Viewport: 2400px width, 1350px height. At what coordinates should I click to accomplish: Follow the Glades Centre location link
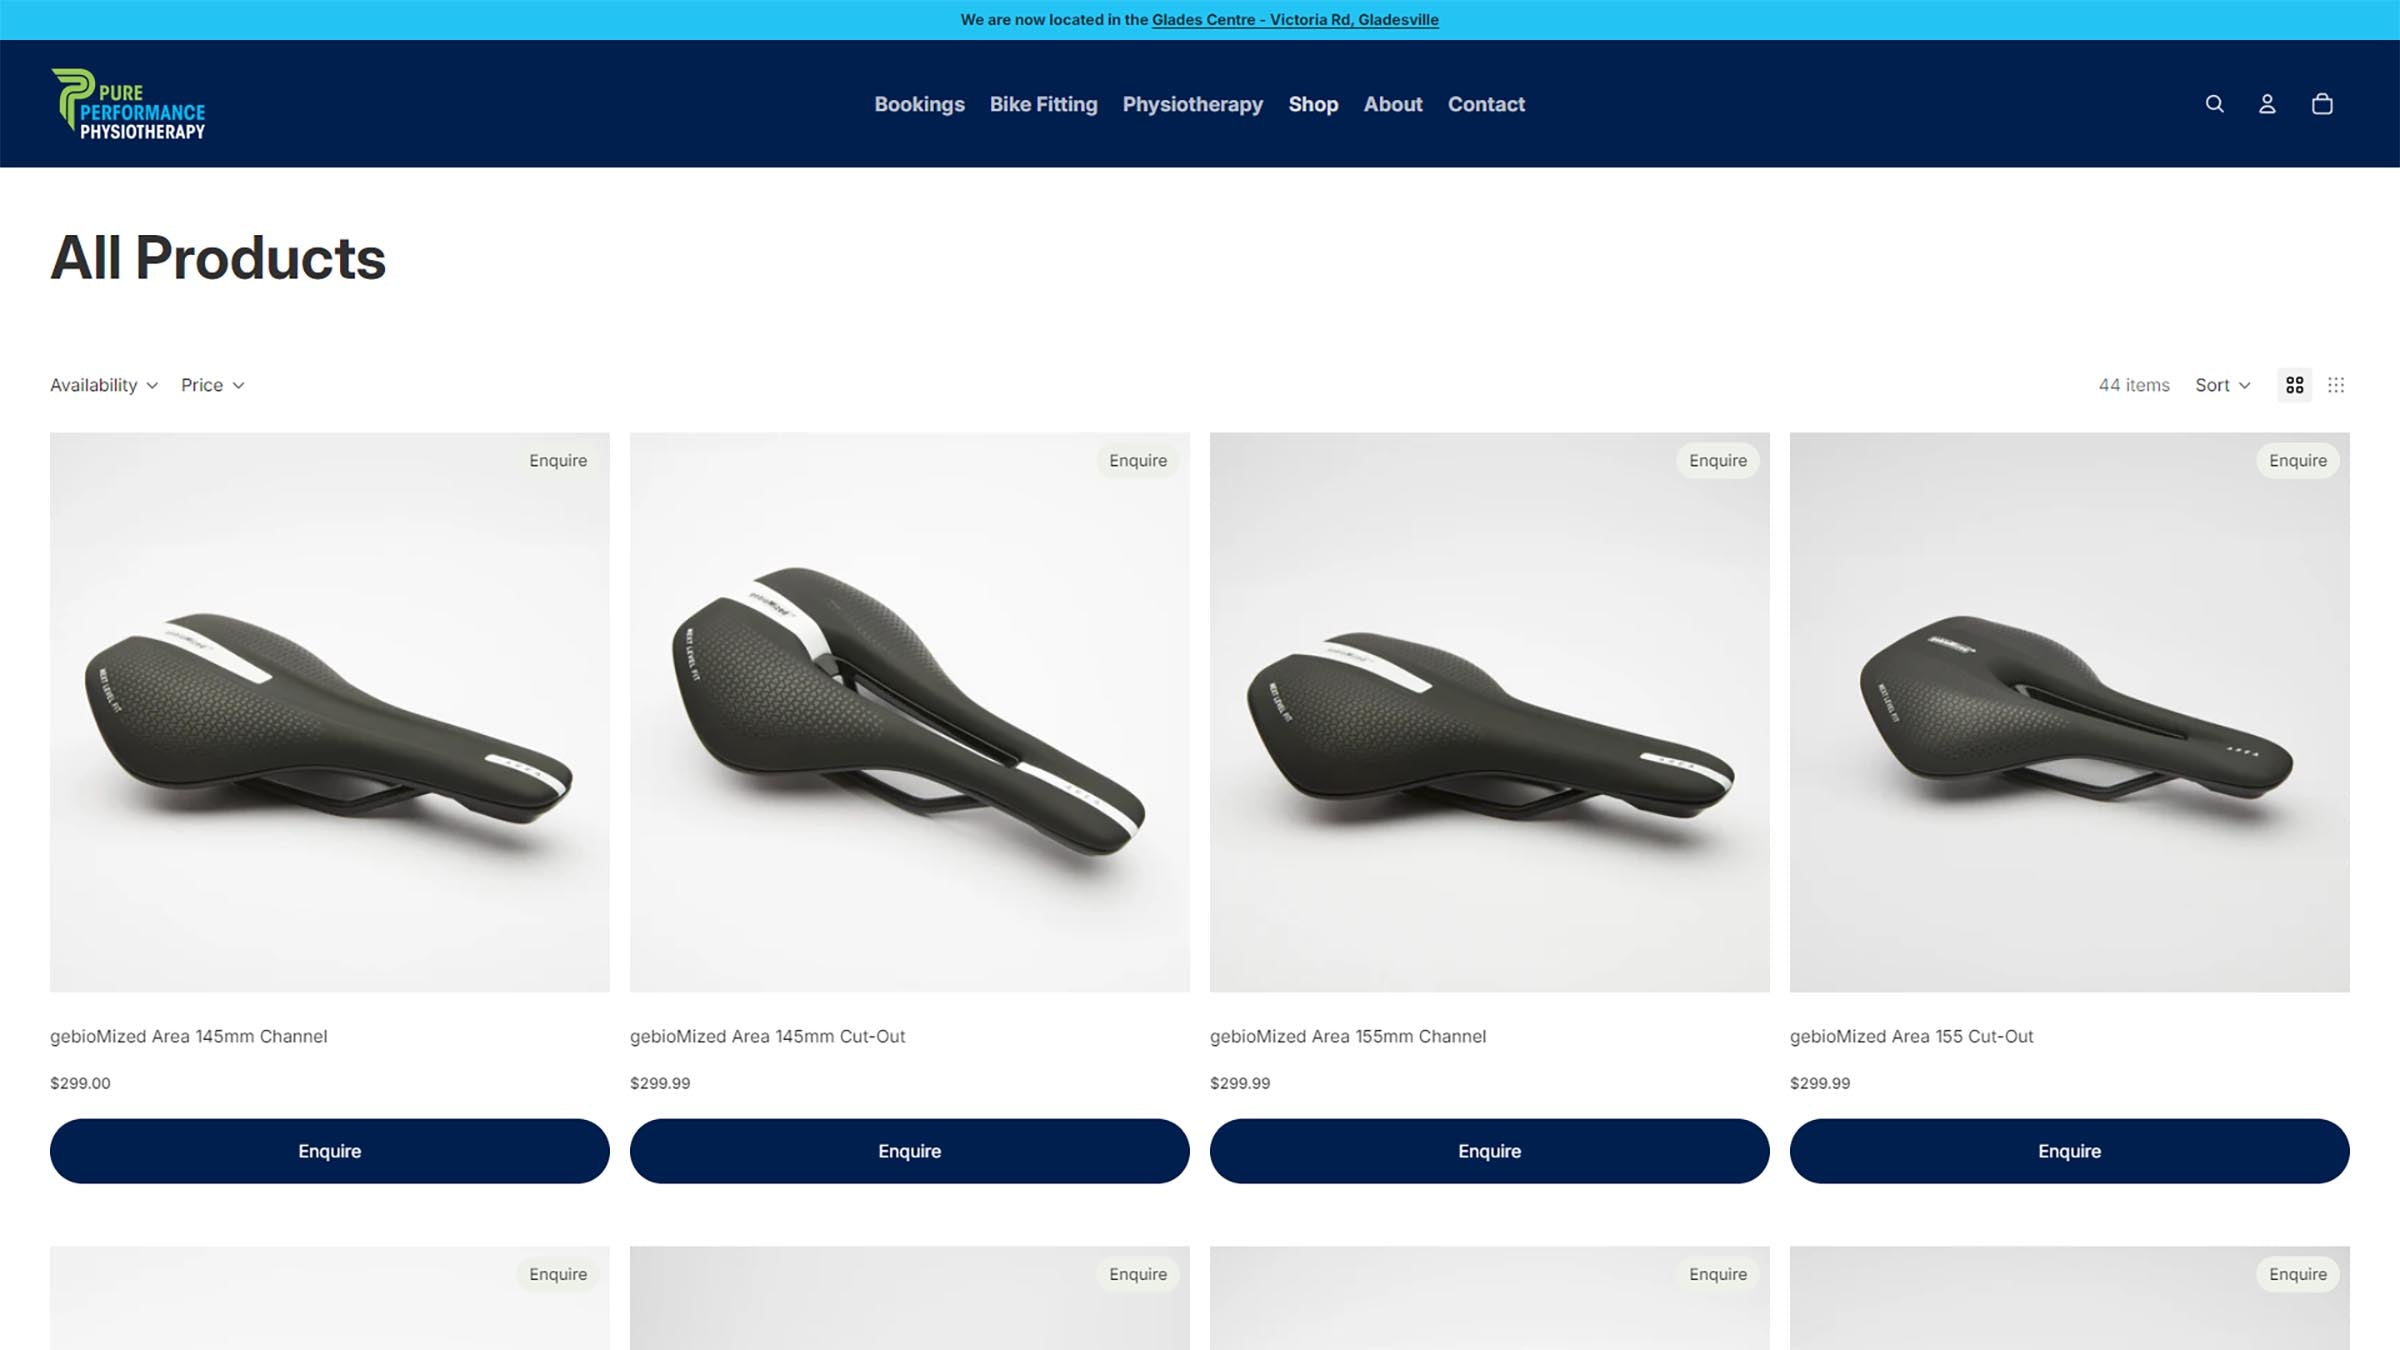(x=1295, y=20)
